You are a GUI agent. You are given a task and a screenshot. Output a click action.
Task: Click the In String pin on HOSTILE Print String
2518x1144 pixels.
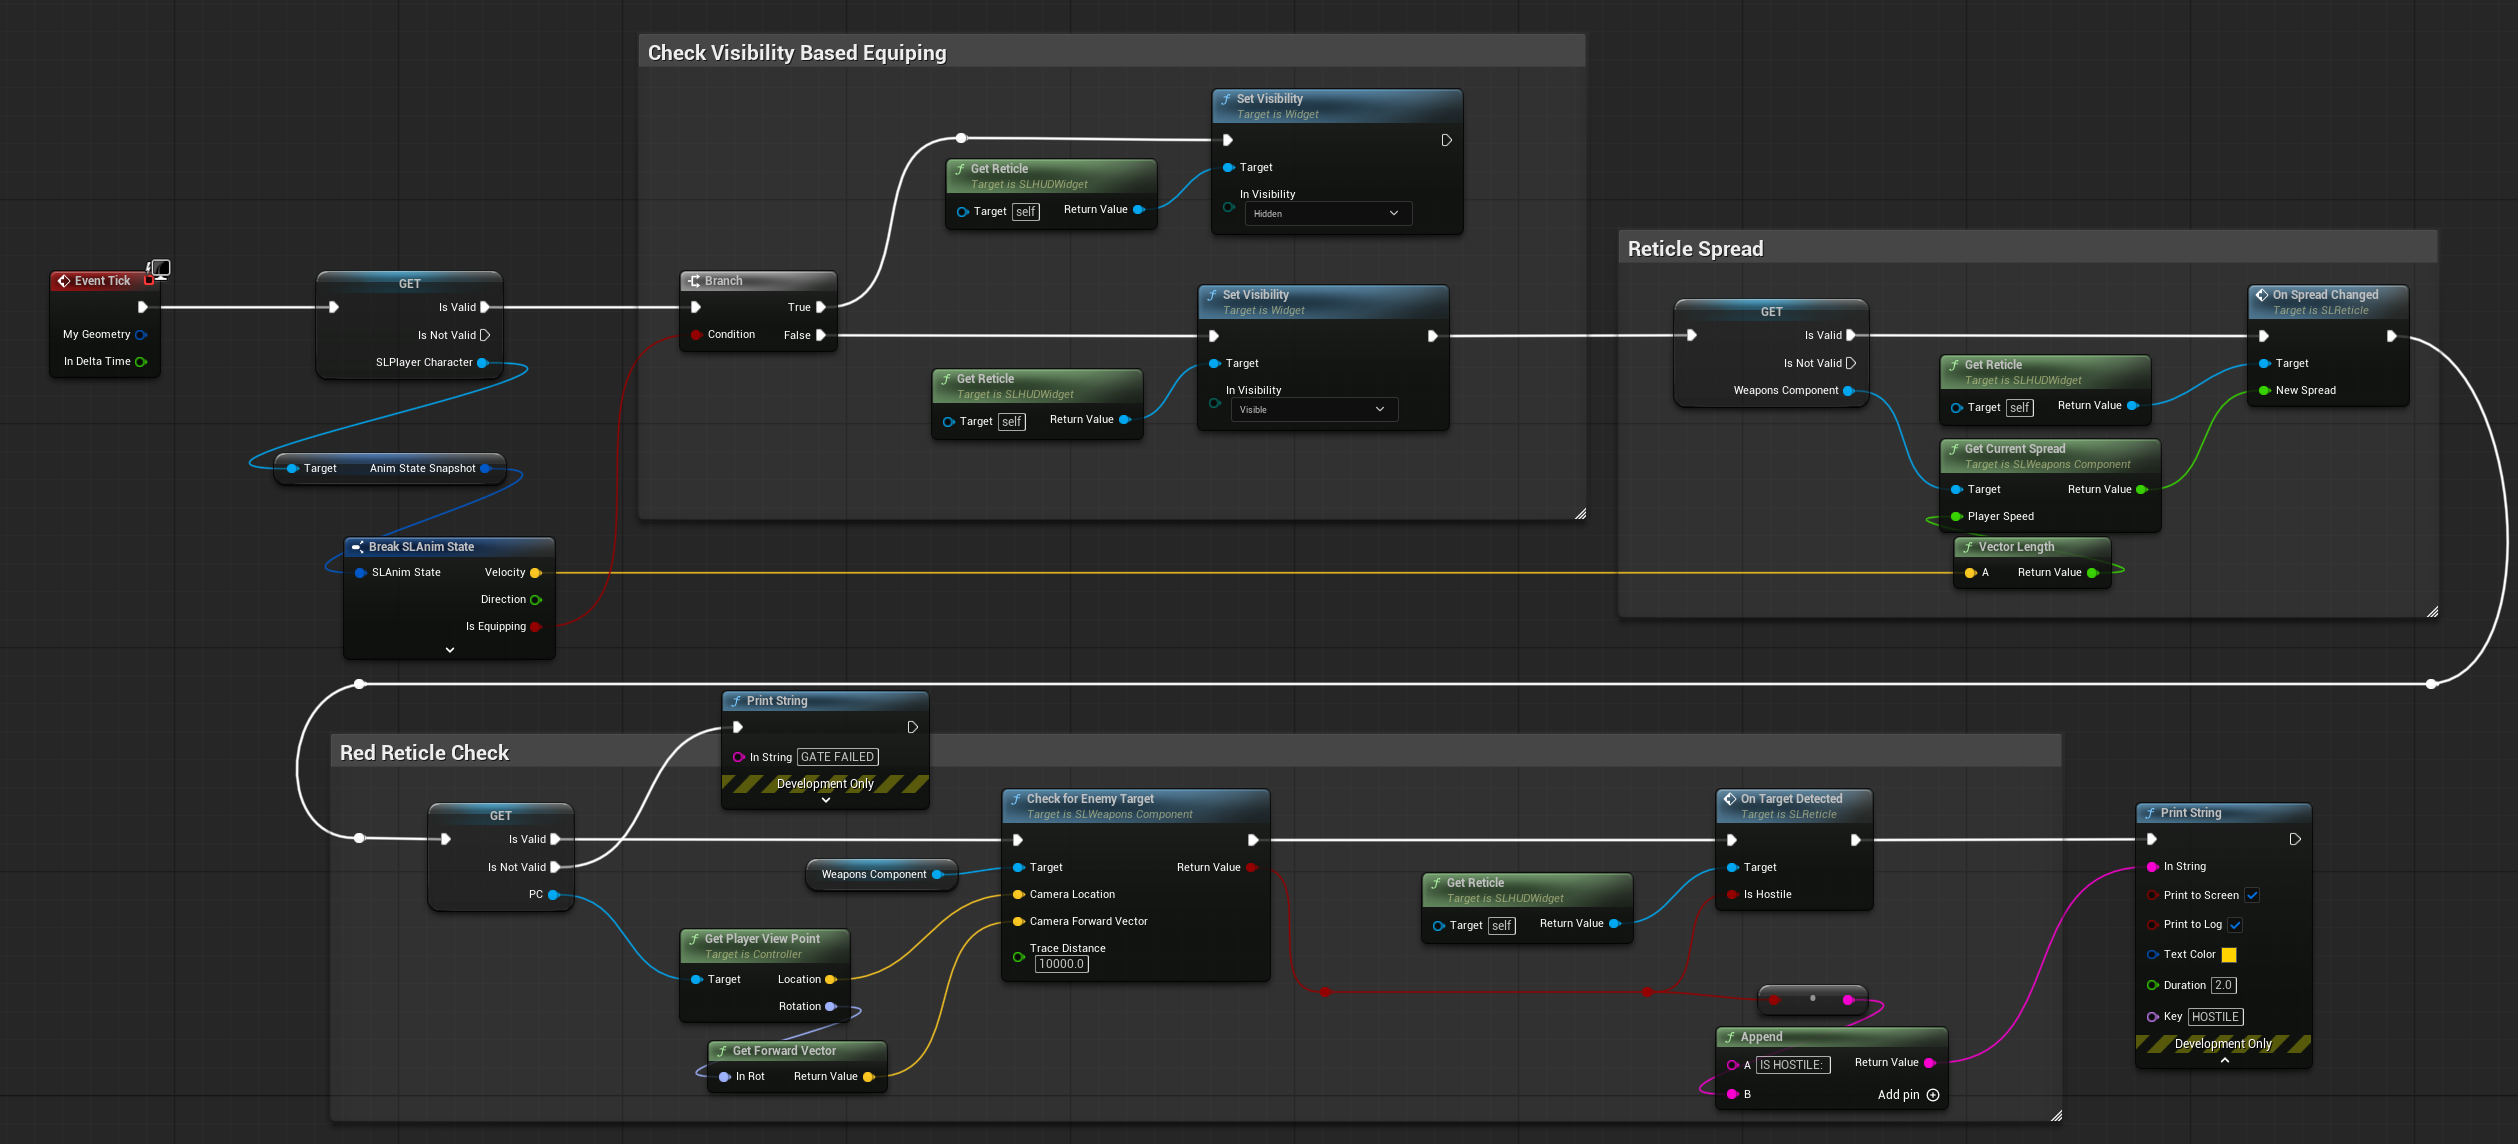click(x=2152, y=867)
